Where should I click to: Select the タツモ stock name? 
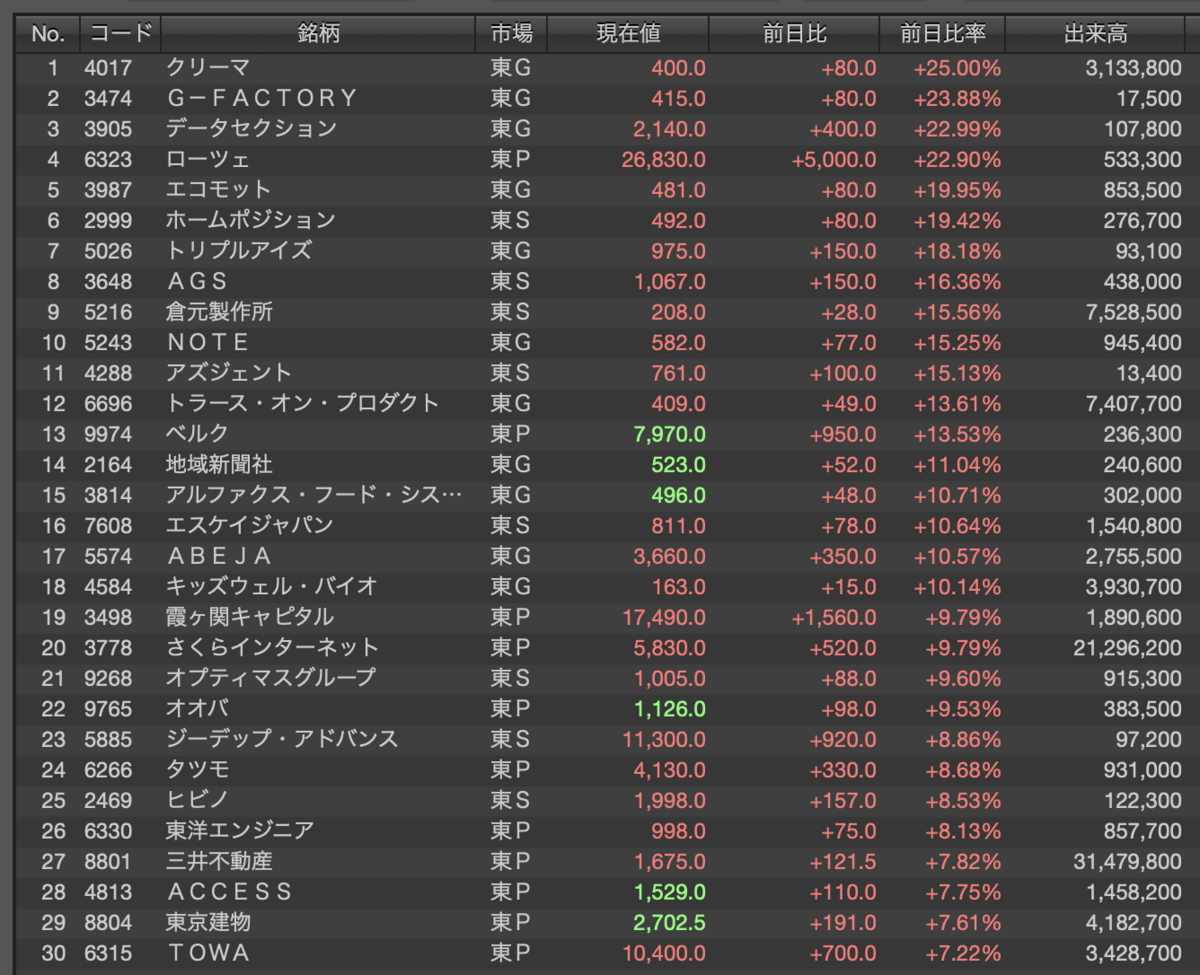pos(197,770)
